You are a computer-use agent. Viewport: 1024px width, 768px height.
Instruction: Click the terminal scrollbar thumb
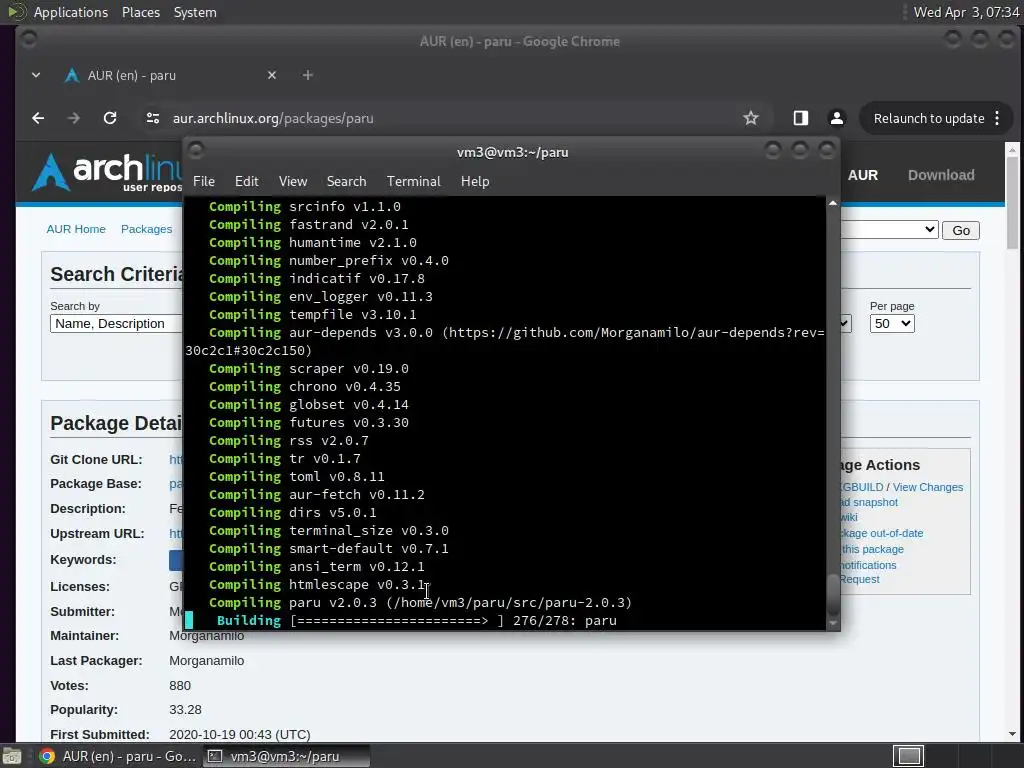point(833,595)
